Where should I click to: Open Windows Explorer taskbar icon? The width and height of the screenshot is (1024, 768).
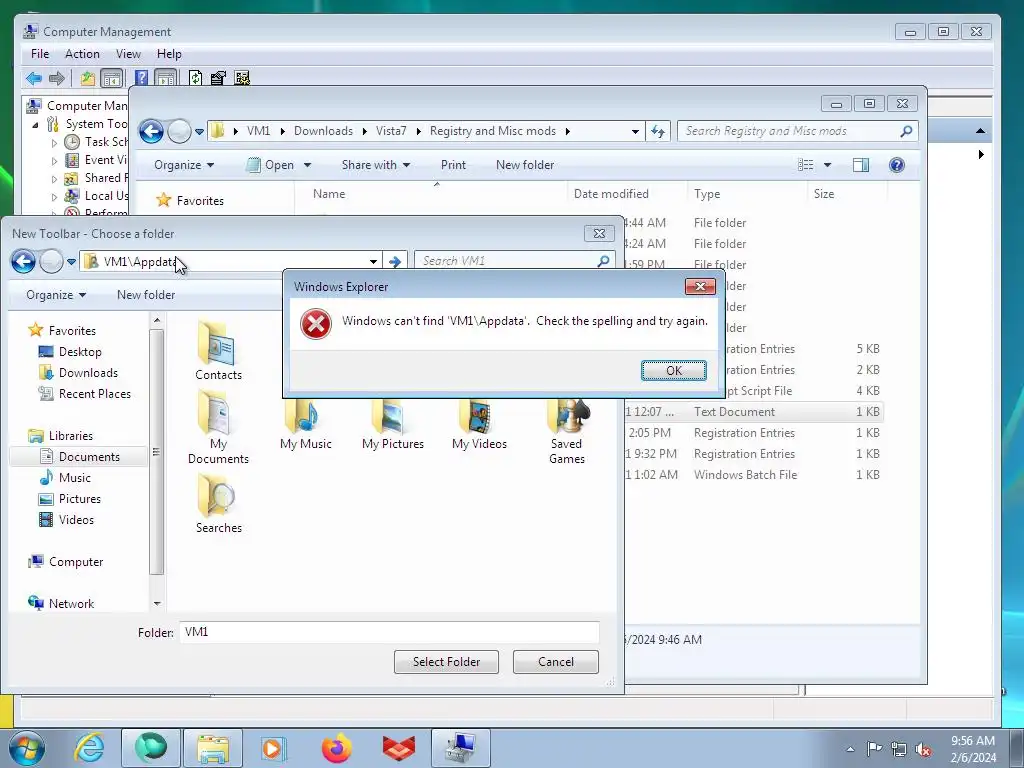[x=213, y=748]
